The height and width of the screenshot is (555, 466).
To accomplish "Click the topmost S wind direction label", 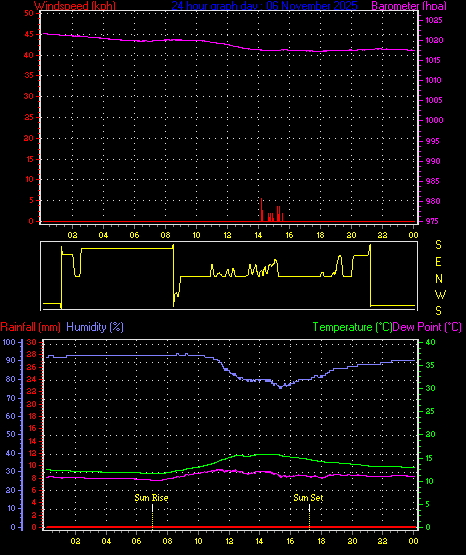I will [438, 245].
